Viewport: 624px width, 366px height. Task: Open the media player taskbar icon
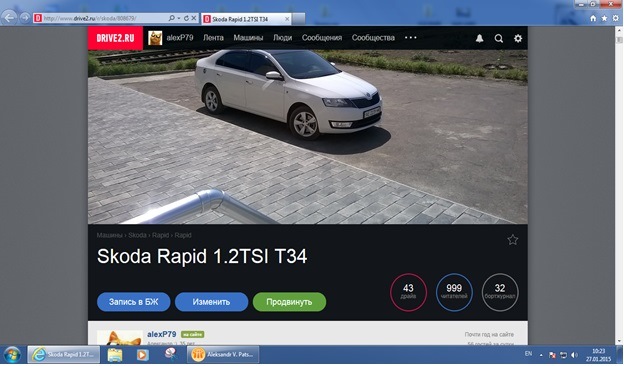(142, 354)
